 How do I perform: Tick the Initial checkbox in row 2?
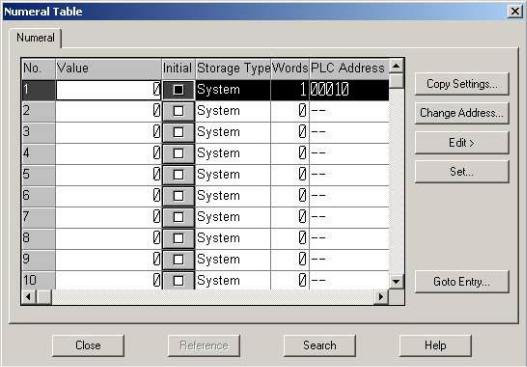click(178, 111)
